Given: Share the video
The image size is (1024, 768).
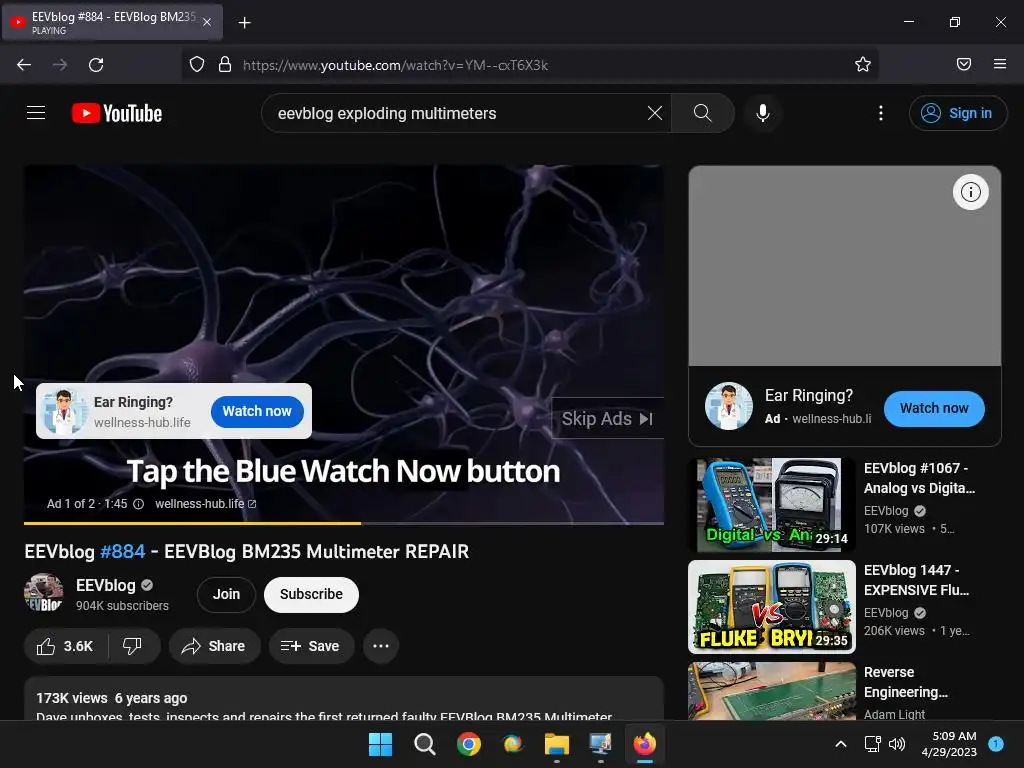Looking at the screenshot, I should pyautogui.click(x=214, y=647).
